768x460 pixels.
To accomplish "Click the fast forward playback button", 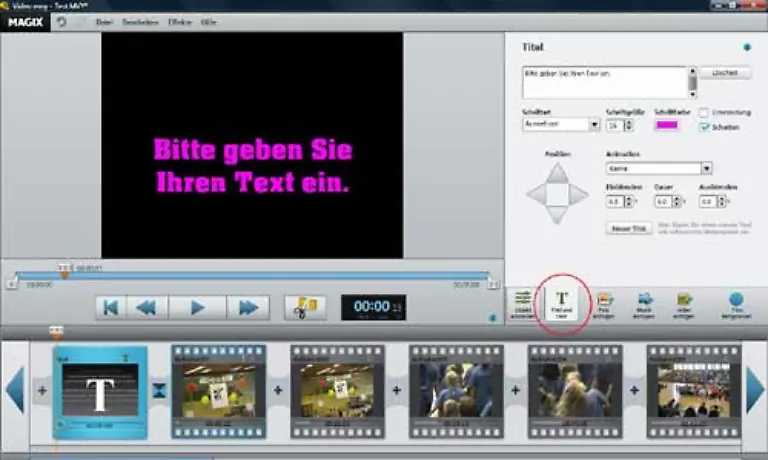I will point(248,308).
